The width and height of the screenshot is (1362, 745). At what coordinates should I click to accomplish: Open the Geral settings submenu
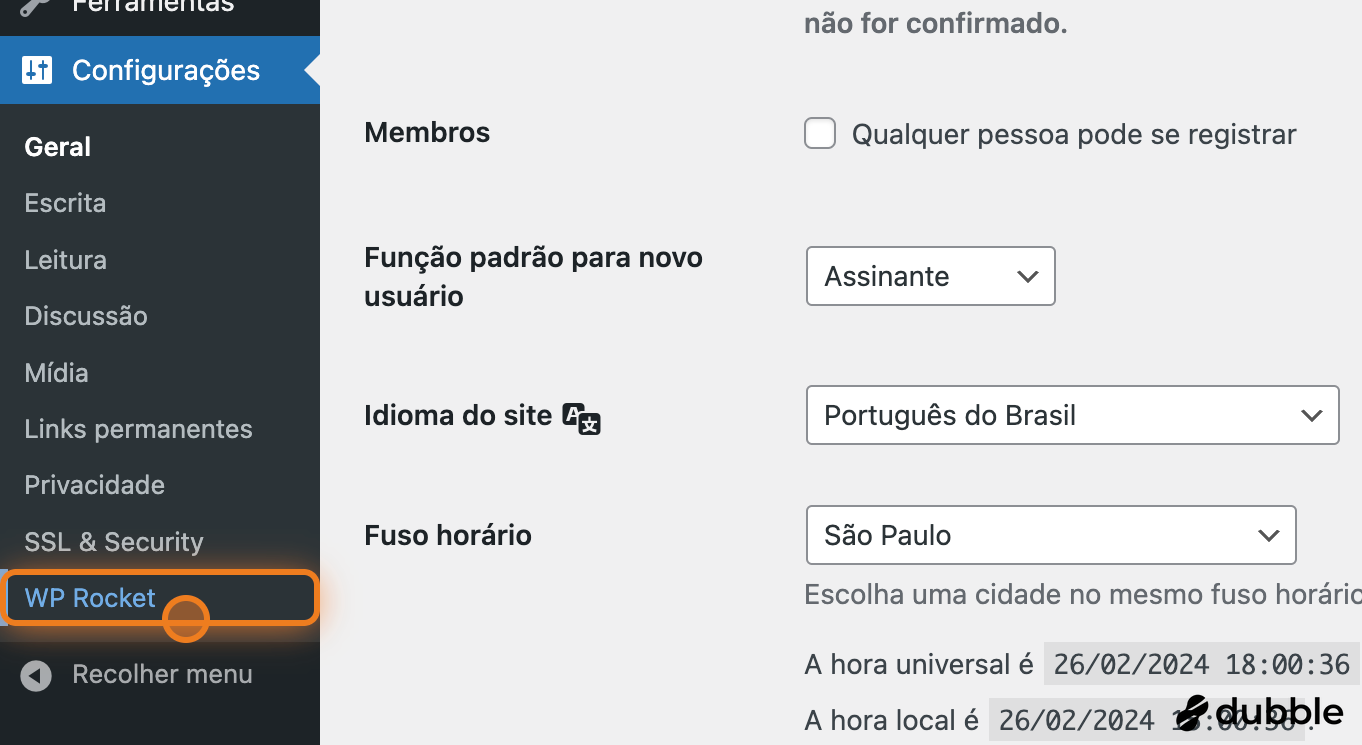[x=58, y=147]
